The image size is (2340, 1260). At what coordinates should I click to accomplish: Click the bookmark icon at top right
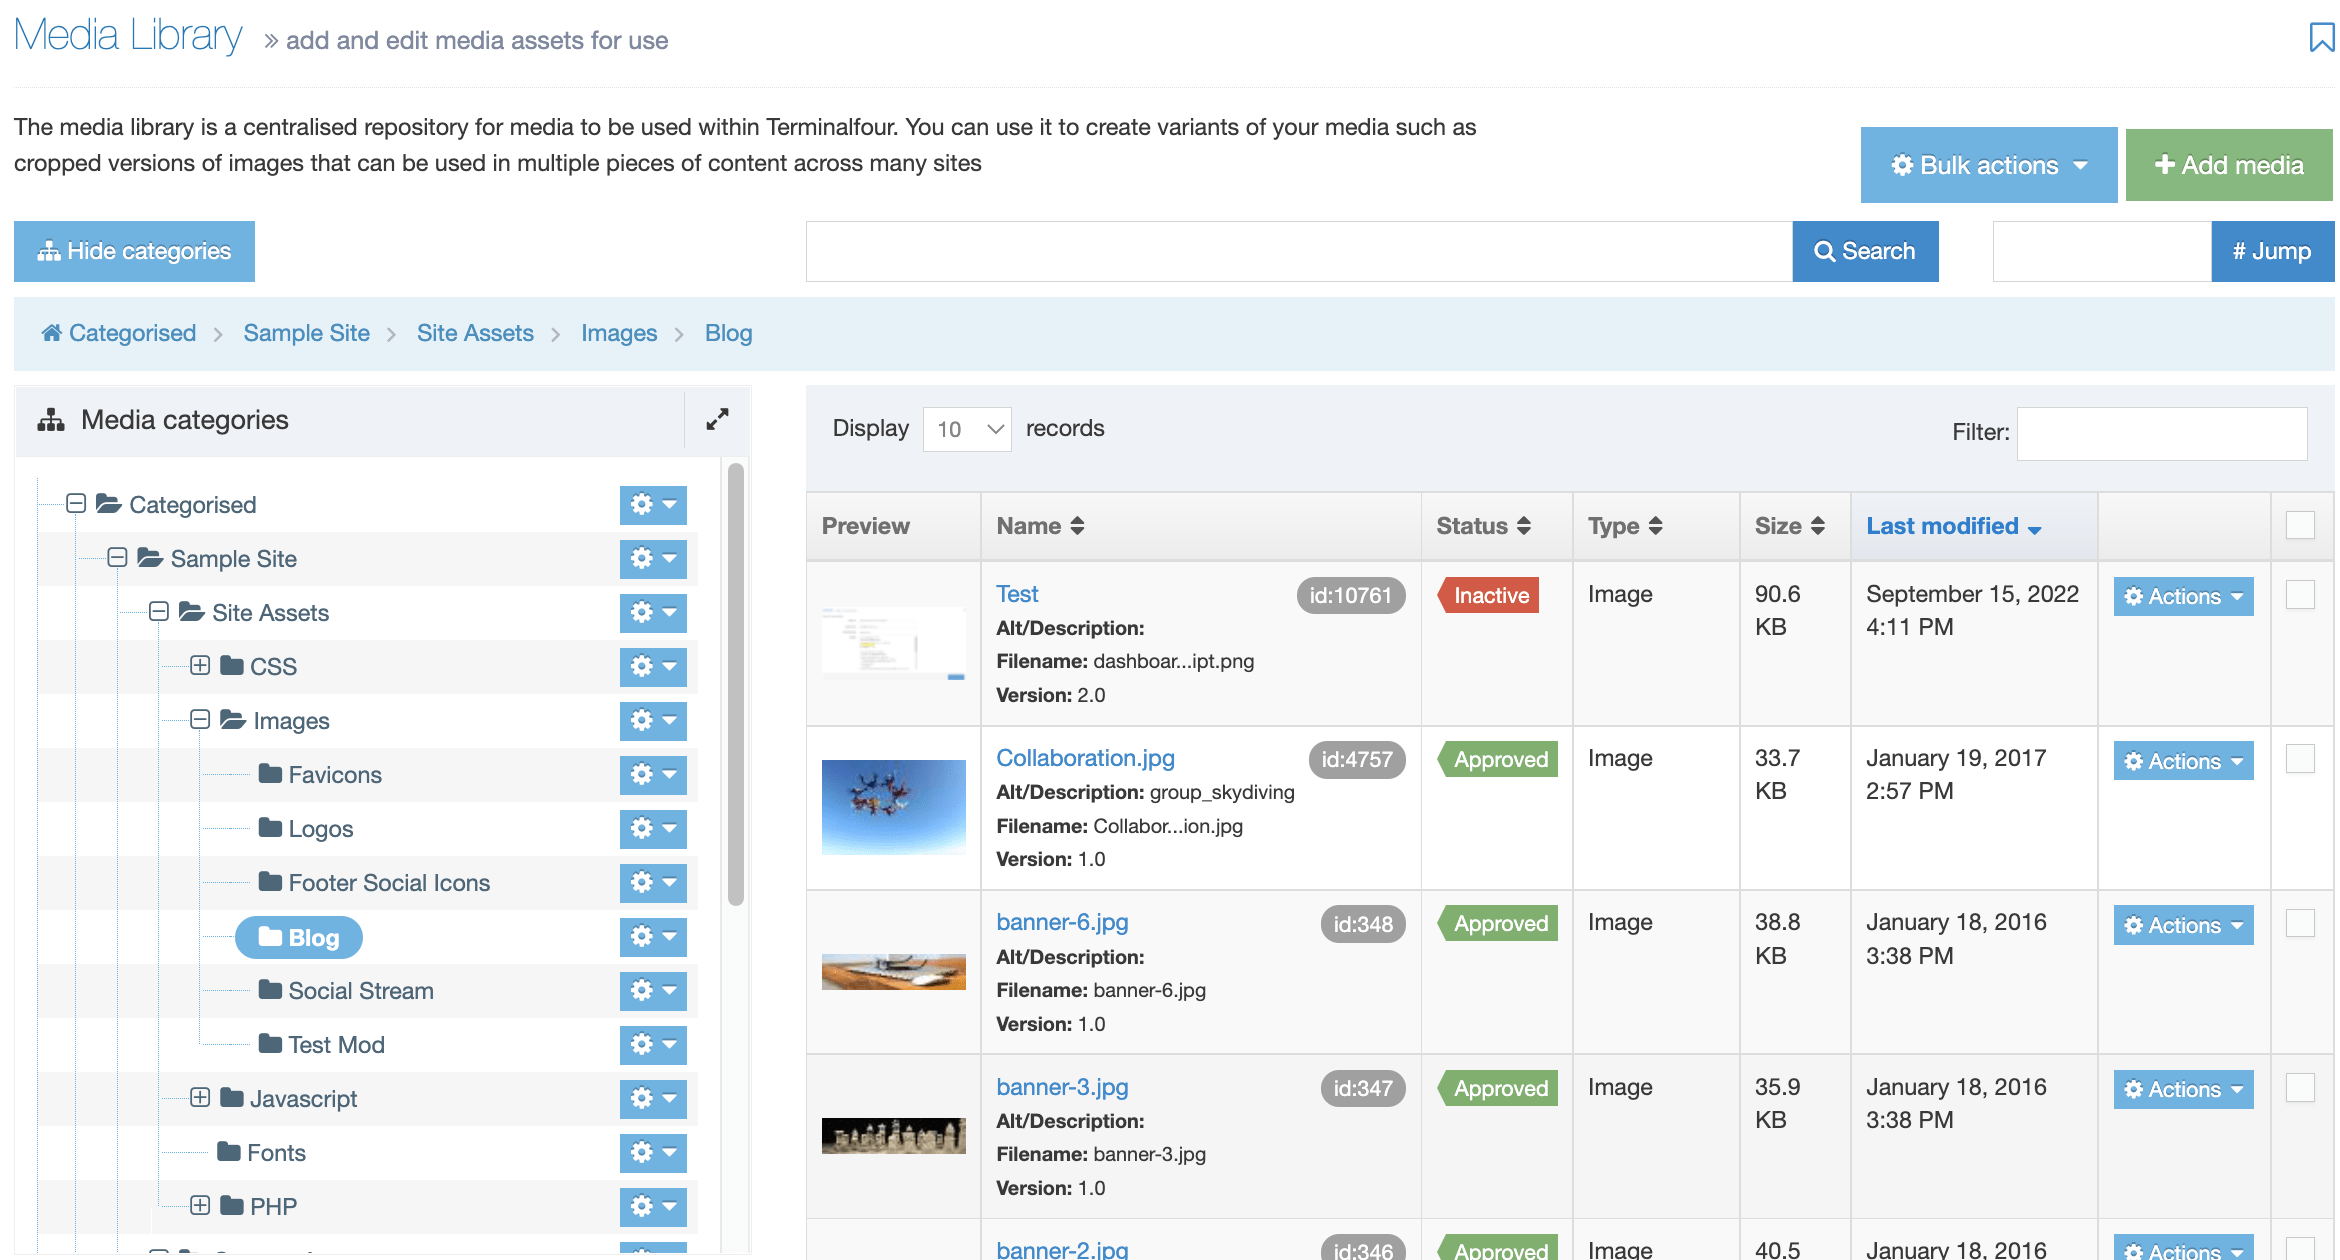(2320, 38)
